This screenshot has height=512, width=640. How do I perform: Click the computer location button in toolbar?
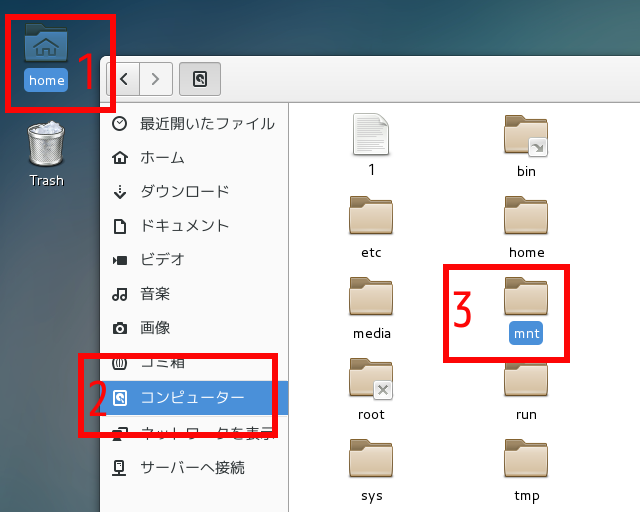click(x=200, y=78)
